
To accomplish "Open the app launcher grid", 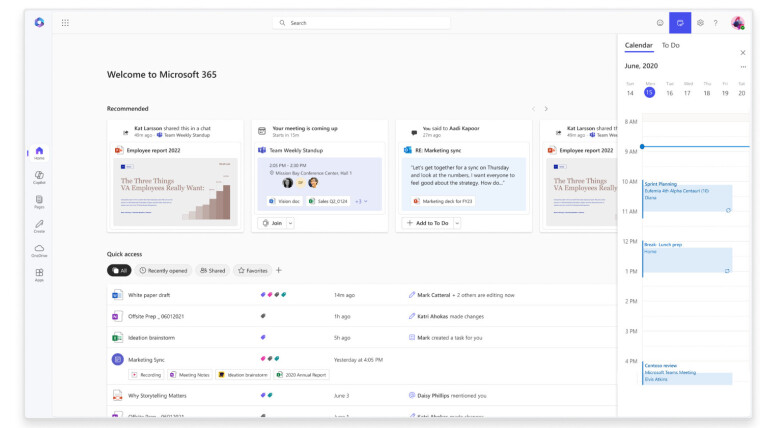I will (x=65, y=23).
